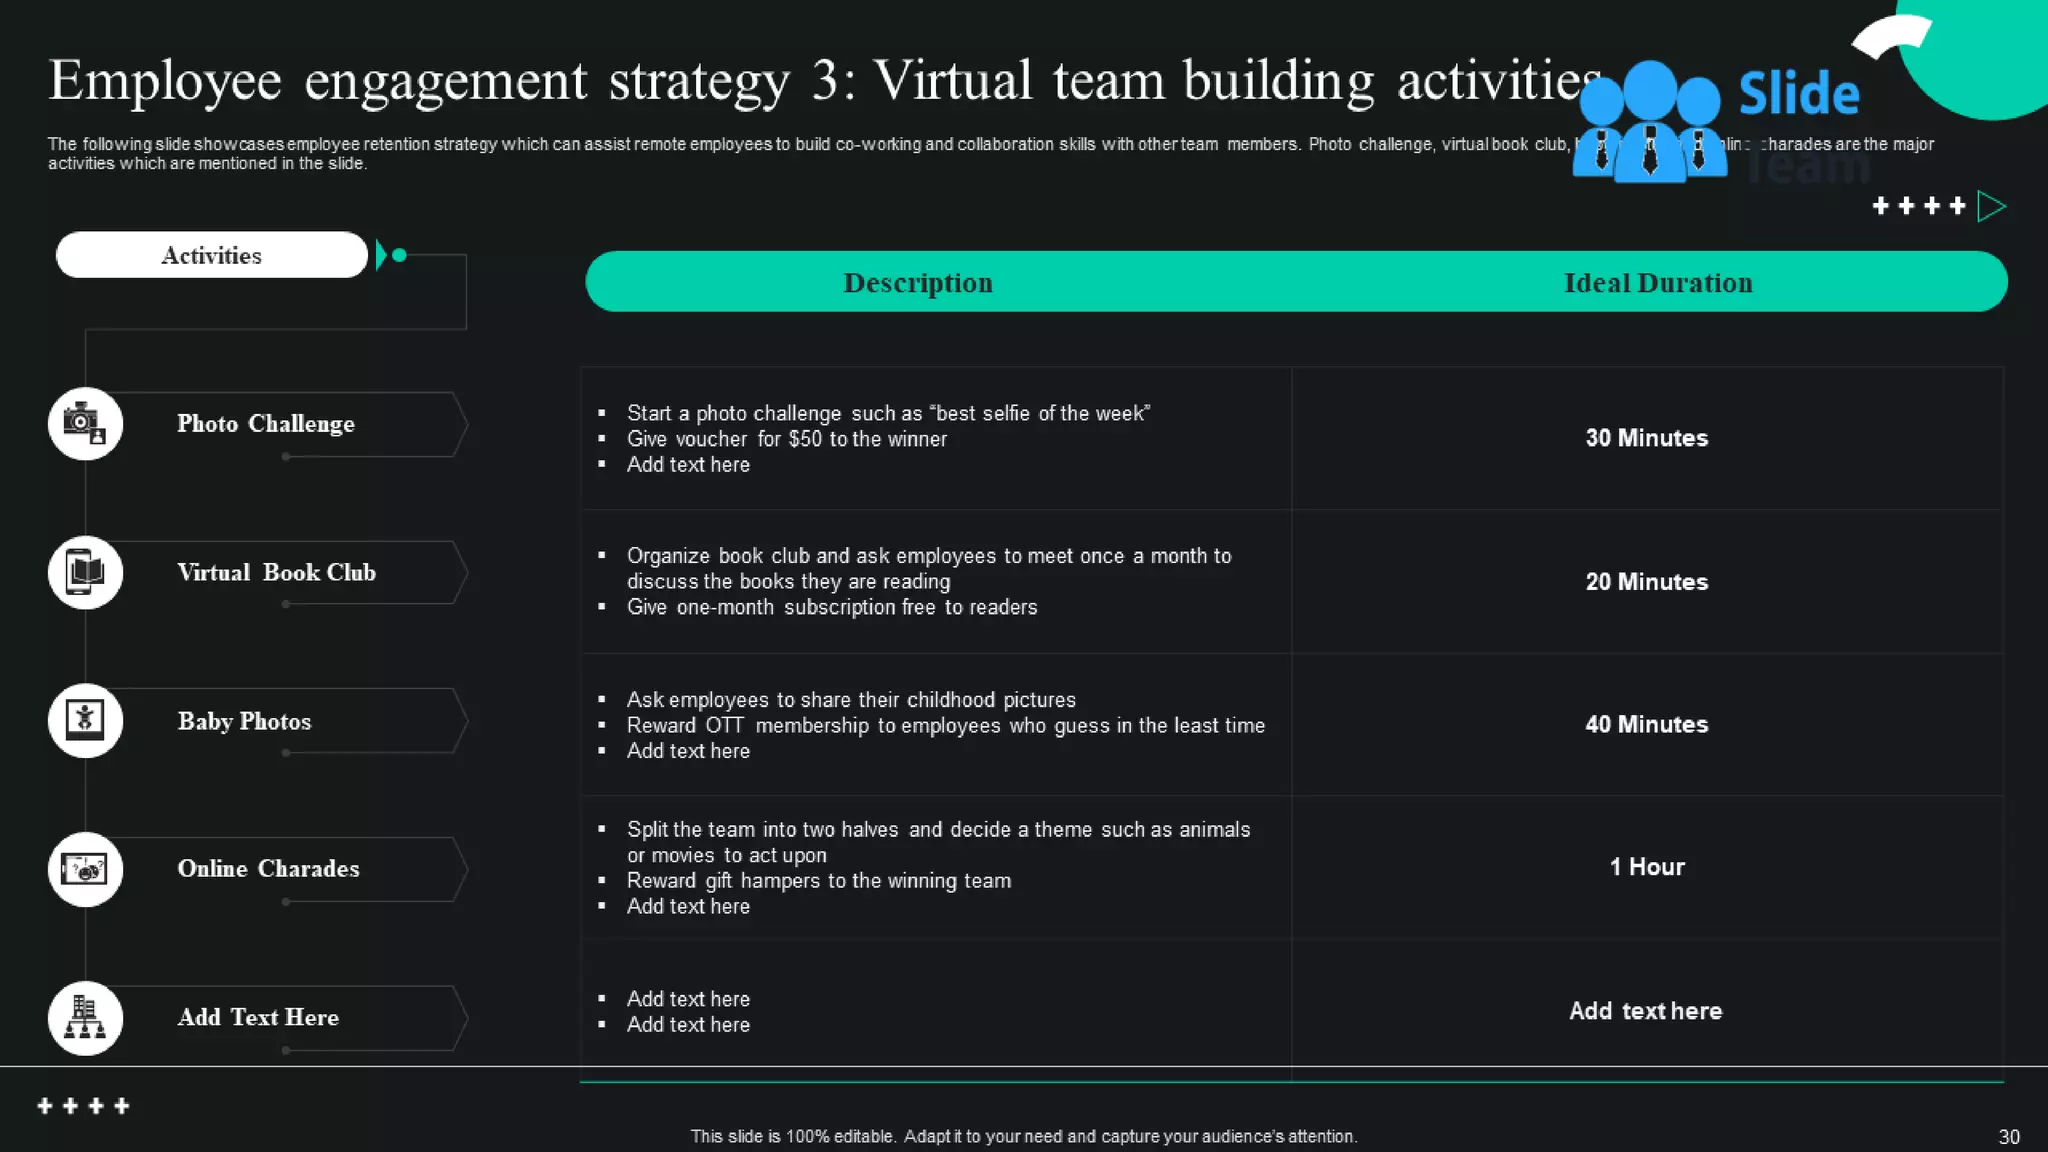The height and width of the screenshot is (1152, 2048).
Task: Select the Description column header
Action: point(918,283)
